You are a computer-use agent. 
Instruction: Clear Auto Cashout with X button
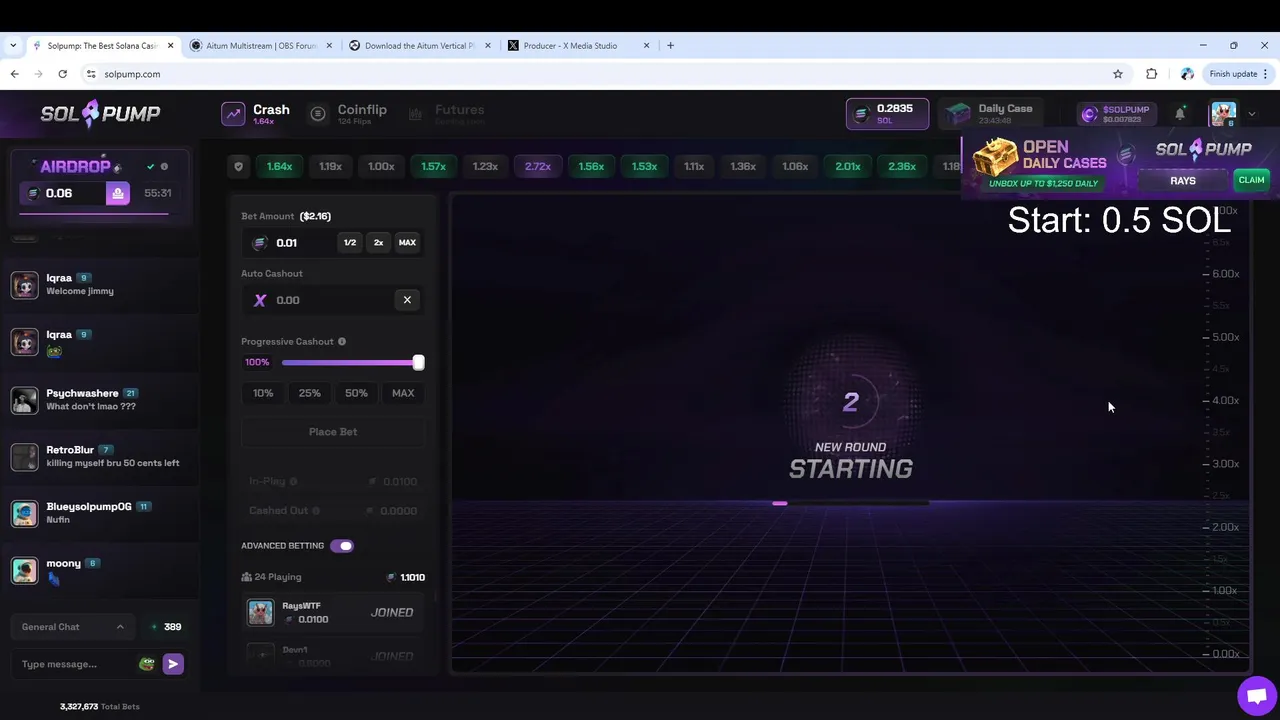(x=407, y=300)
